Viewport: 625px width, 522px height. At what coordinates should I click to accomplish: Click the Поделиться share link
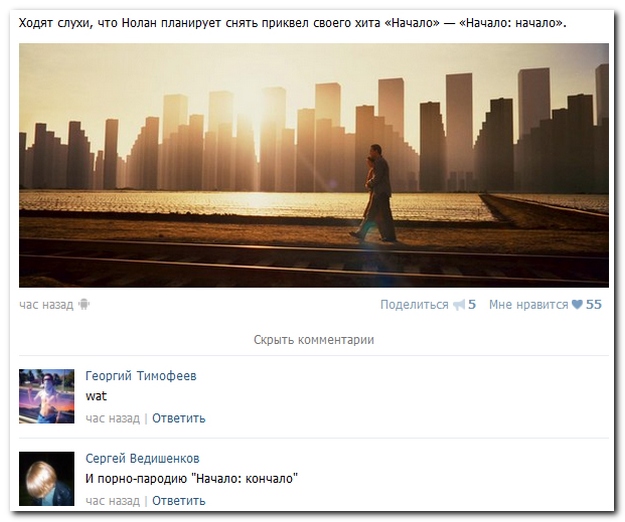pyautogui.click(x=414, y=305)
